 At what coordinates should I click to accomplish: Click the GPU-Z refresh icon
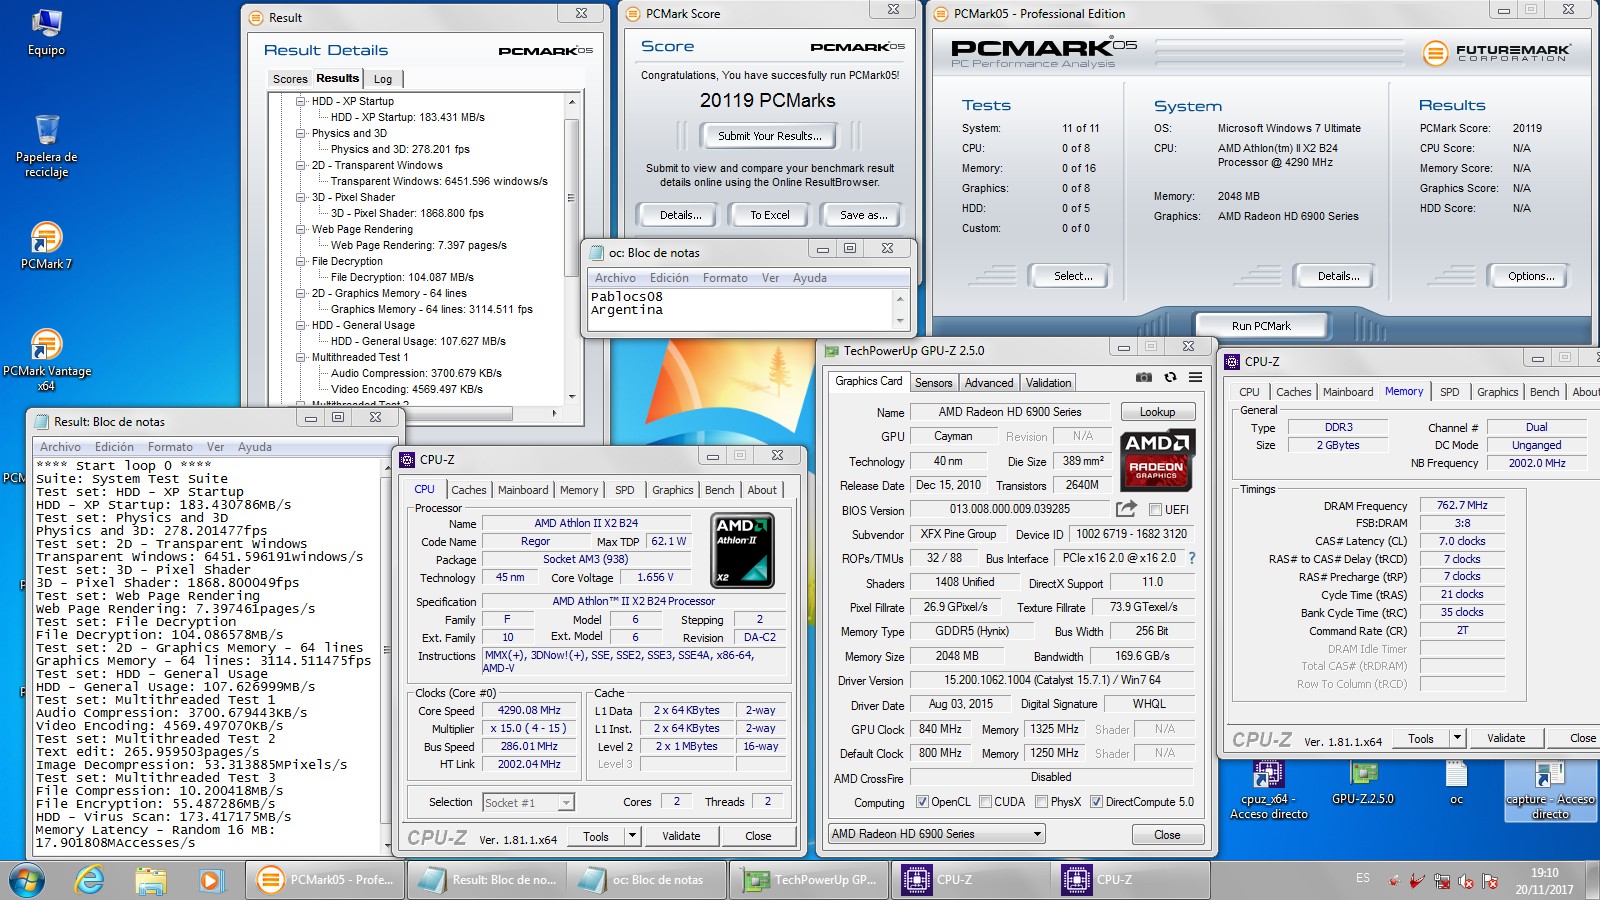1170,377
